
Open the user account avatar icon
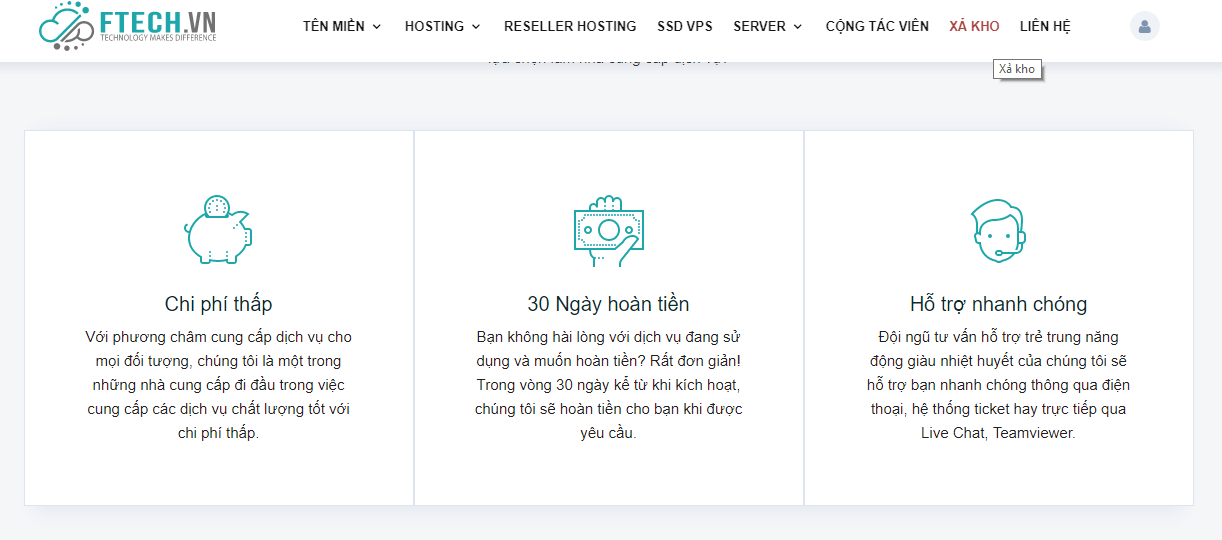click(1144, 26)
